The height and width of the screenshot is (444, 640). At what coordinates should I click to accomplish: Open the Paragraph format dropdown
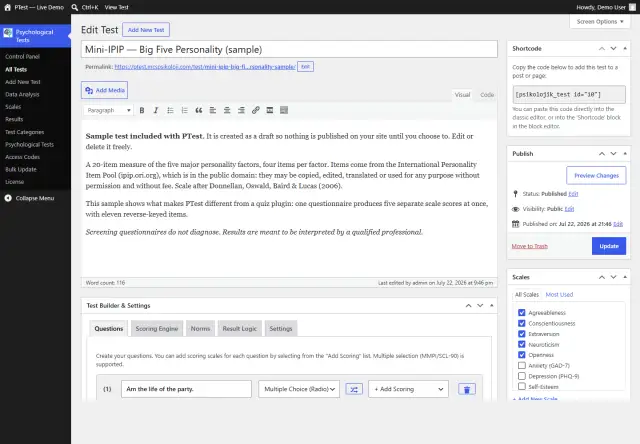(109, 110)
